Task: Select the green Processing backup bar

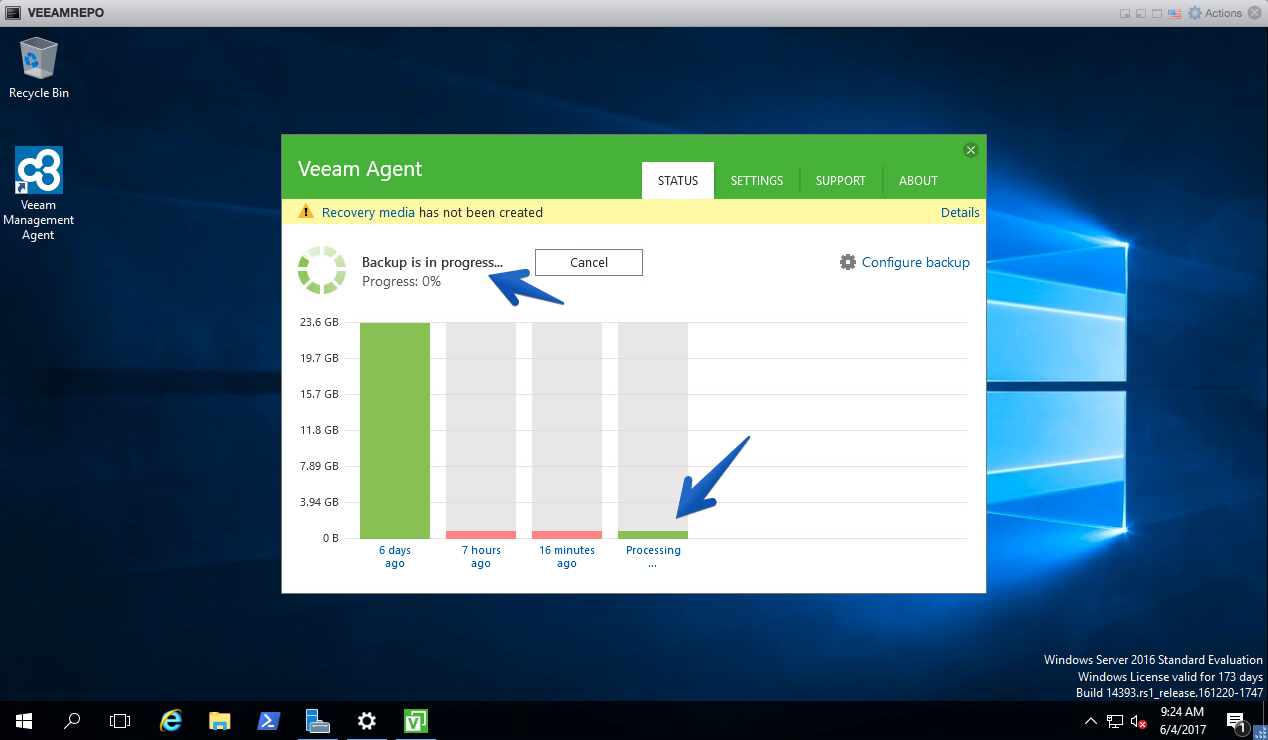Action: pyautogui.click(x=653, y=535)
